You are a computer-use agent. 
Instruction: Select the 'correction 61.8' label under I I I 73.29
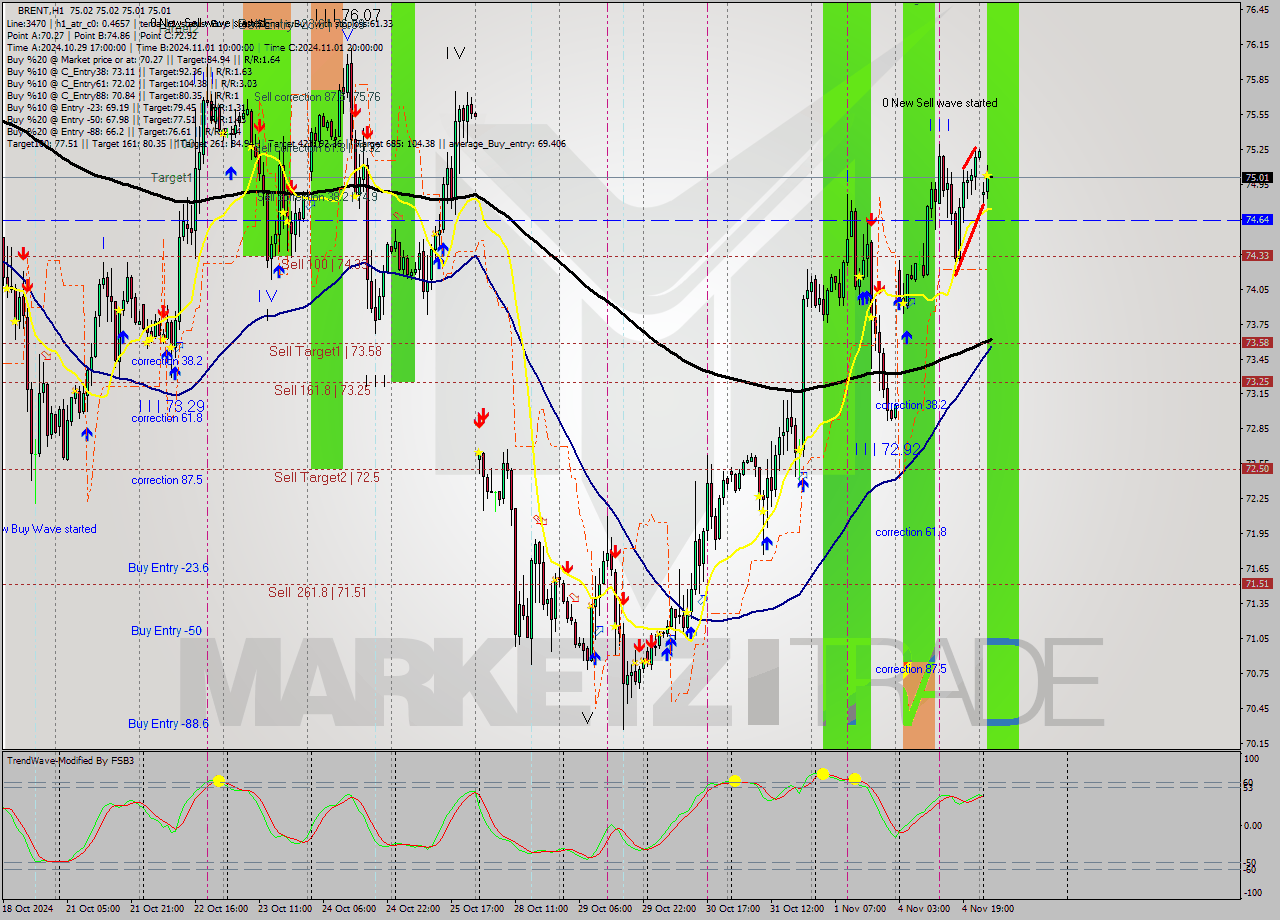[x=167, y=418]
